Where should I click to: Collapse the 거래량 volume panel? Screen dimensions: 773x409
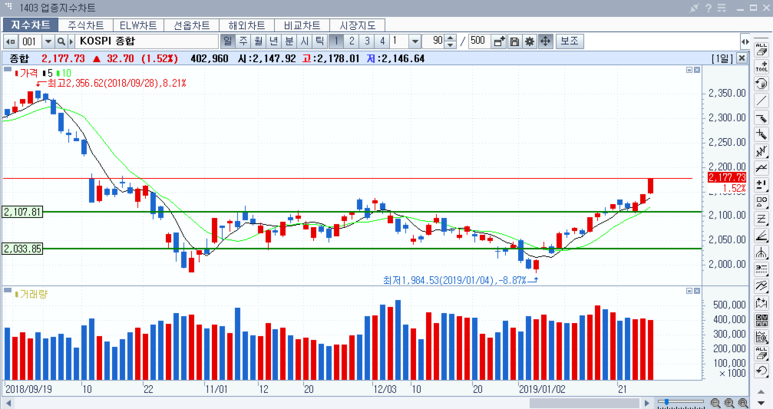point(690,291)
